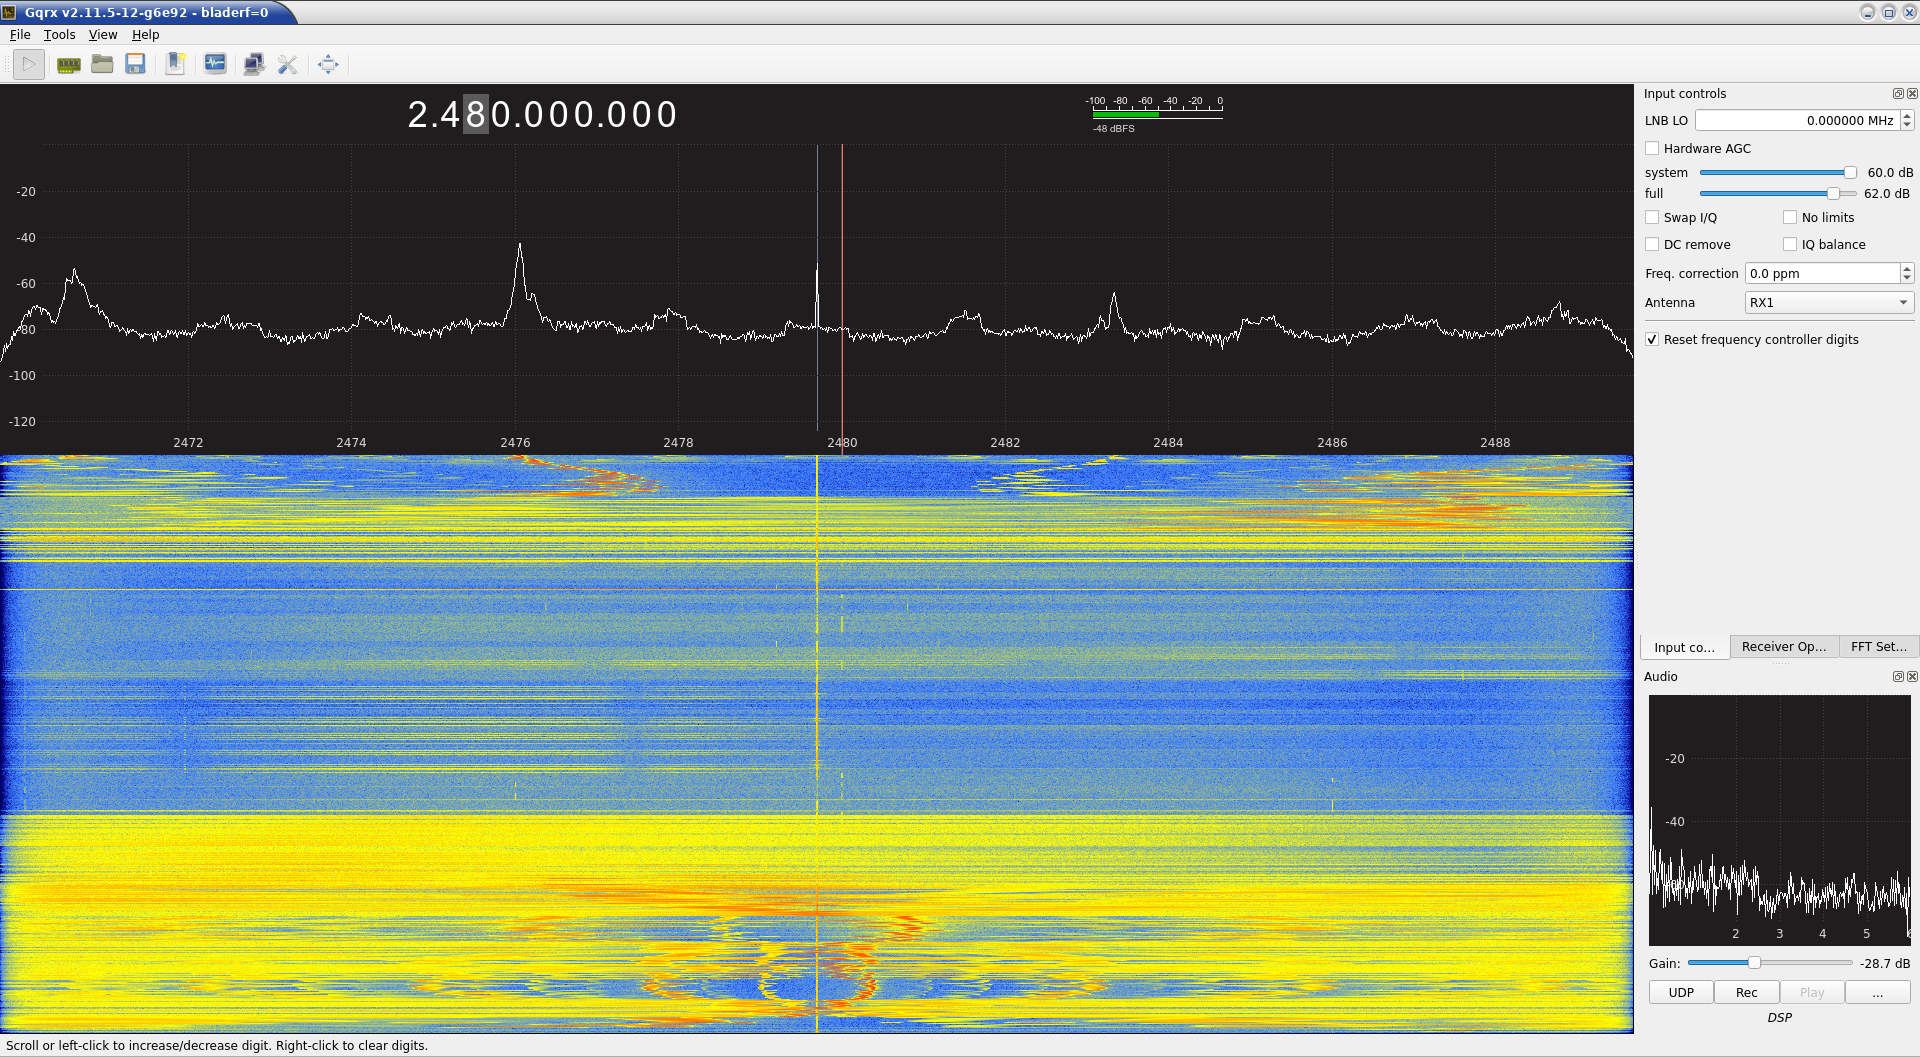Increase Freq. correction ppm up arrow
This screenshot has width=1920, height=1057.
click(x=1907, y=268)
